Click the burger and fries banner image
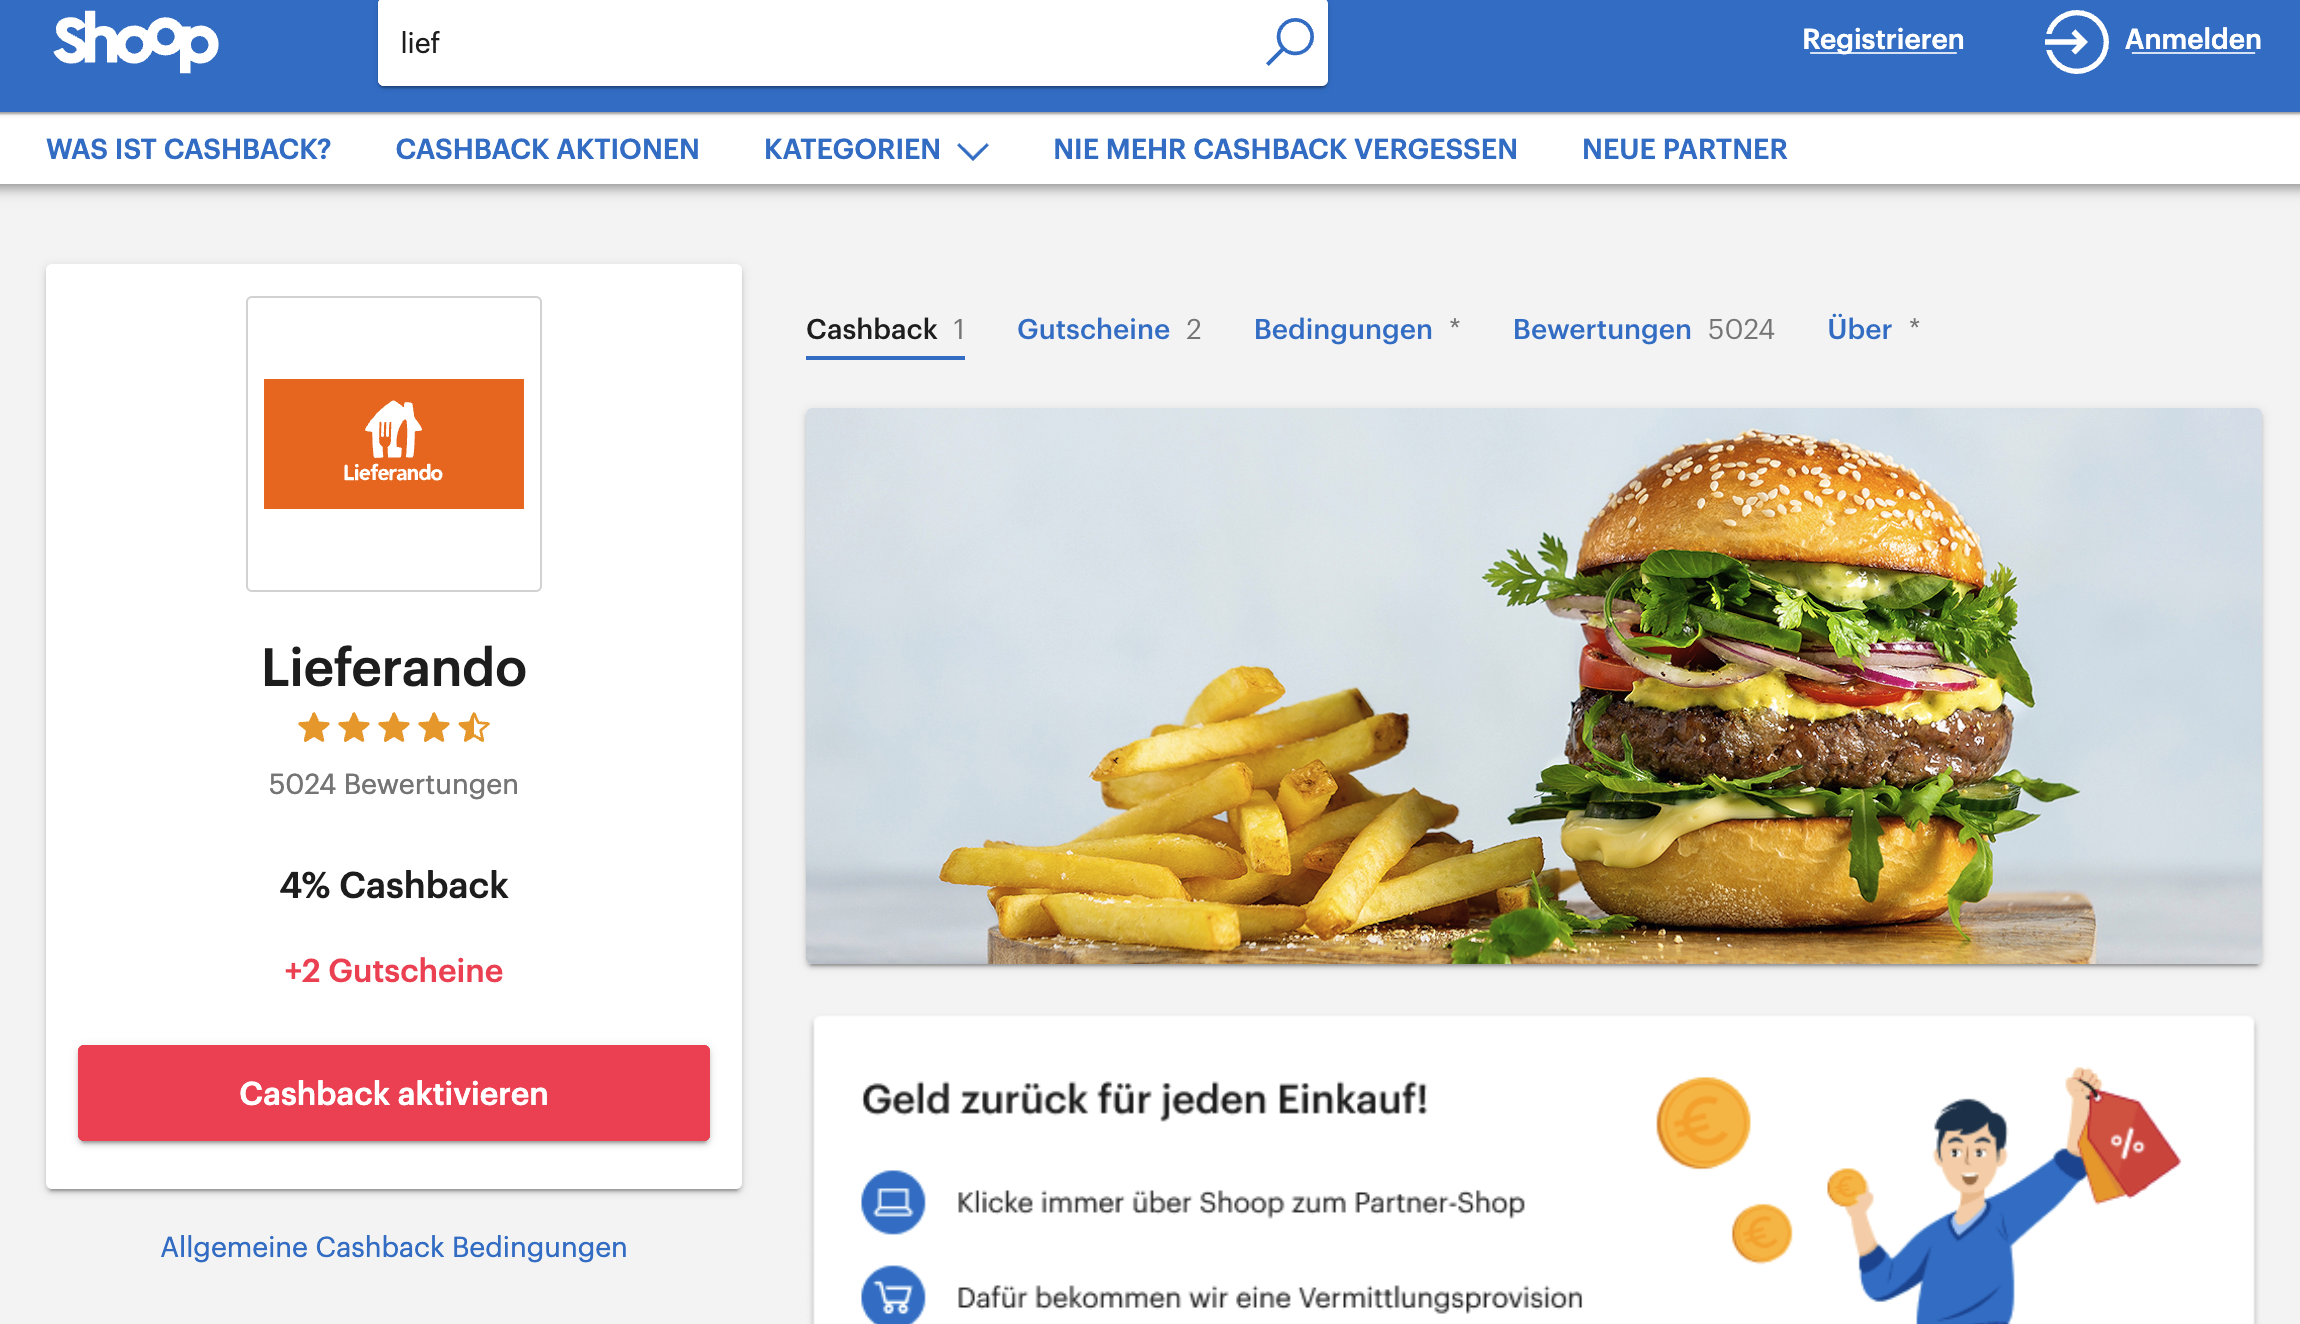2300x1324 pixels. 1534,686
